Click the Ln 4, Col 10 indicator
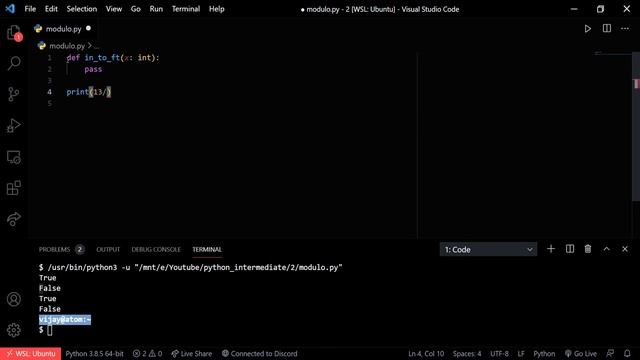The width and height of the screenshot is (640, 360). coord(426,353)
